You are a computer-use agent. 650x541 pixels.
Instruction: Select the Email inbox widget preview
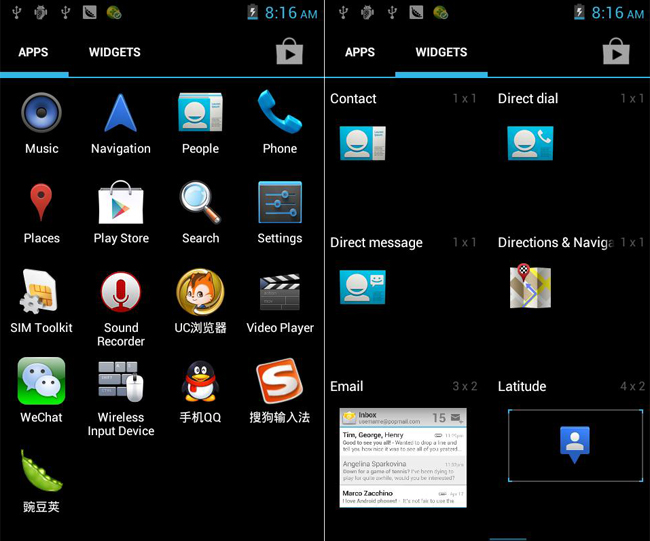point(403,458)
